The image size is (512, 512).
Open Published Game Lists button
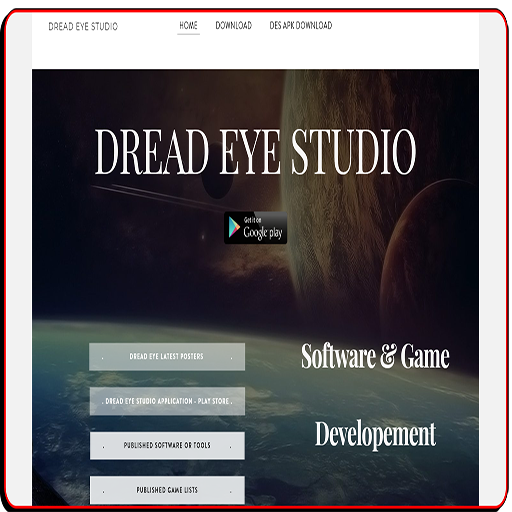point(167,490)
